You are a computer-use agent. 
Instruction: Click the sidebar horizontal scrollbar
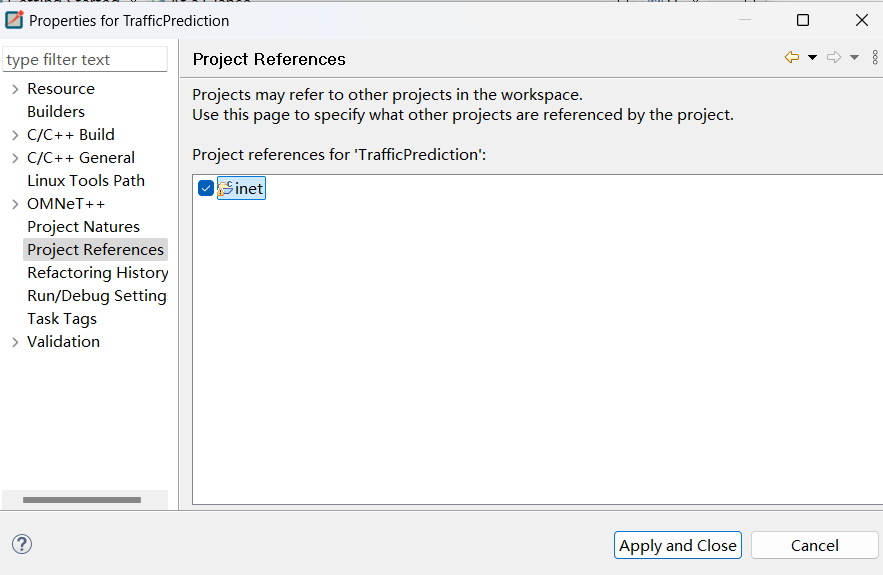[x=81, y=499]
